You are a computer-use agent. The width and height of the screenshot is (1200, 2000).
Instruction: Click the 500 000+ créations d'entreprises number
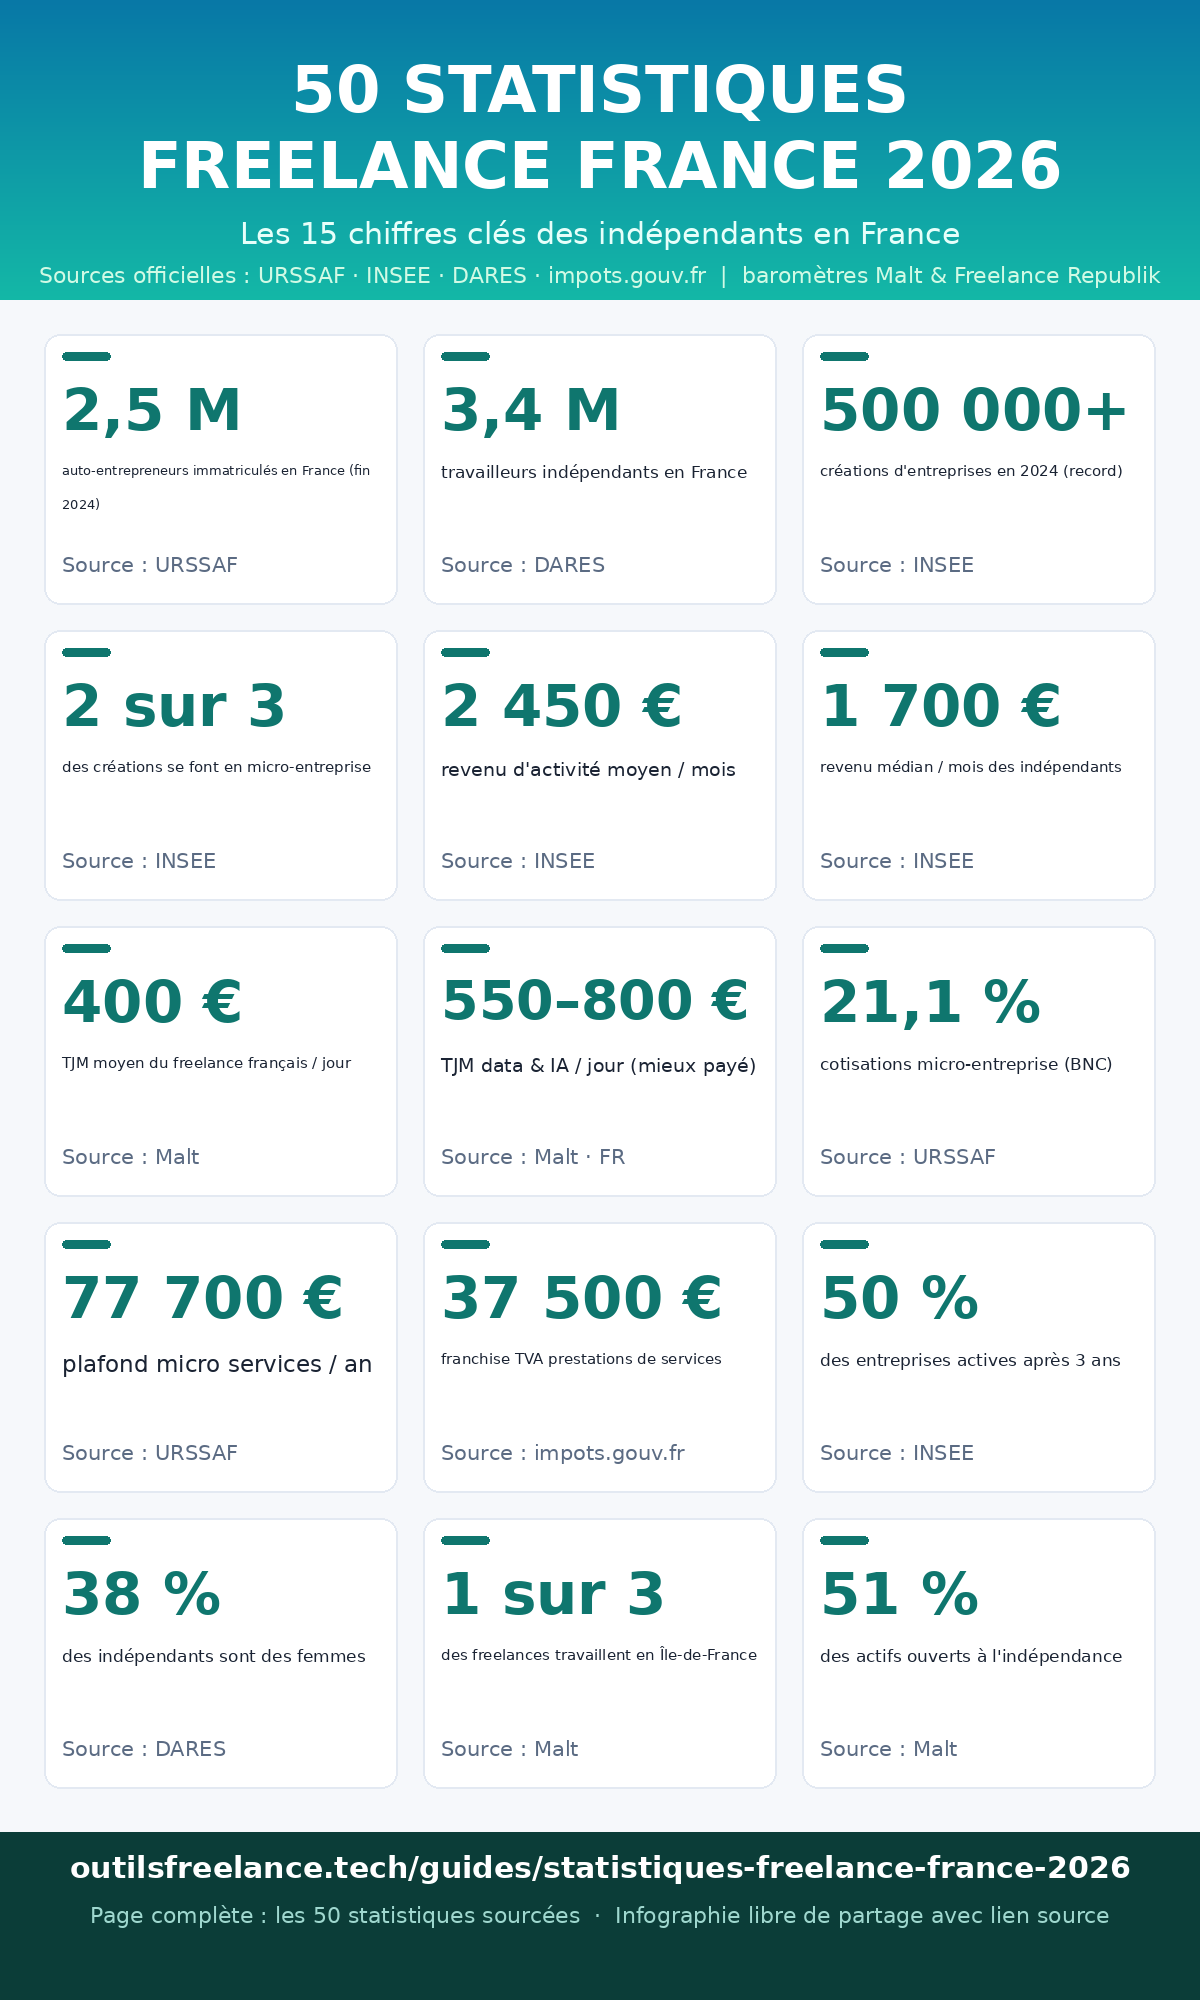tap(975, 411)
